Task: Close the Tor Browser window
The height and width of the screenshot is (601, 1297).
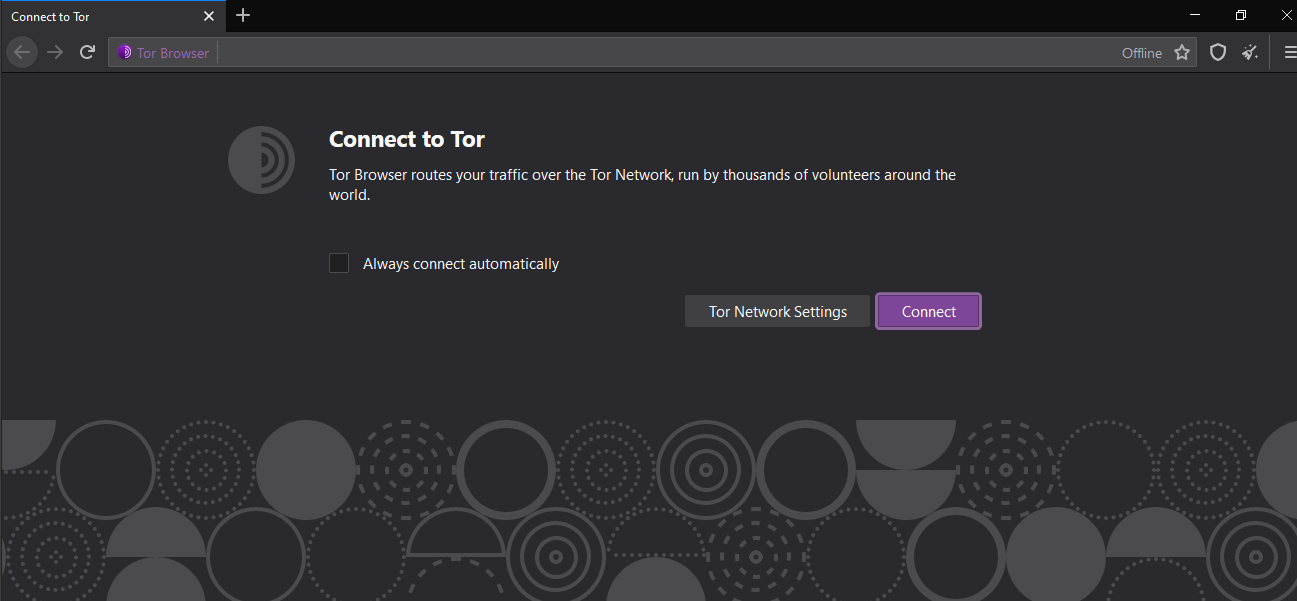Action: tap(1286, 15)
